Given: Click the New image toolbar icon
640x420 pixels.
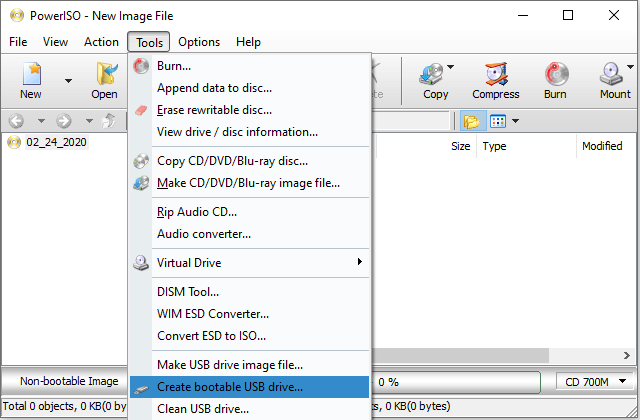Looking at the screenshot, I should 31,74.
